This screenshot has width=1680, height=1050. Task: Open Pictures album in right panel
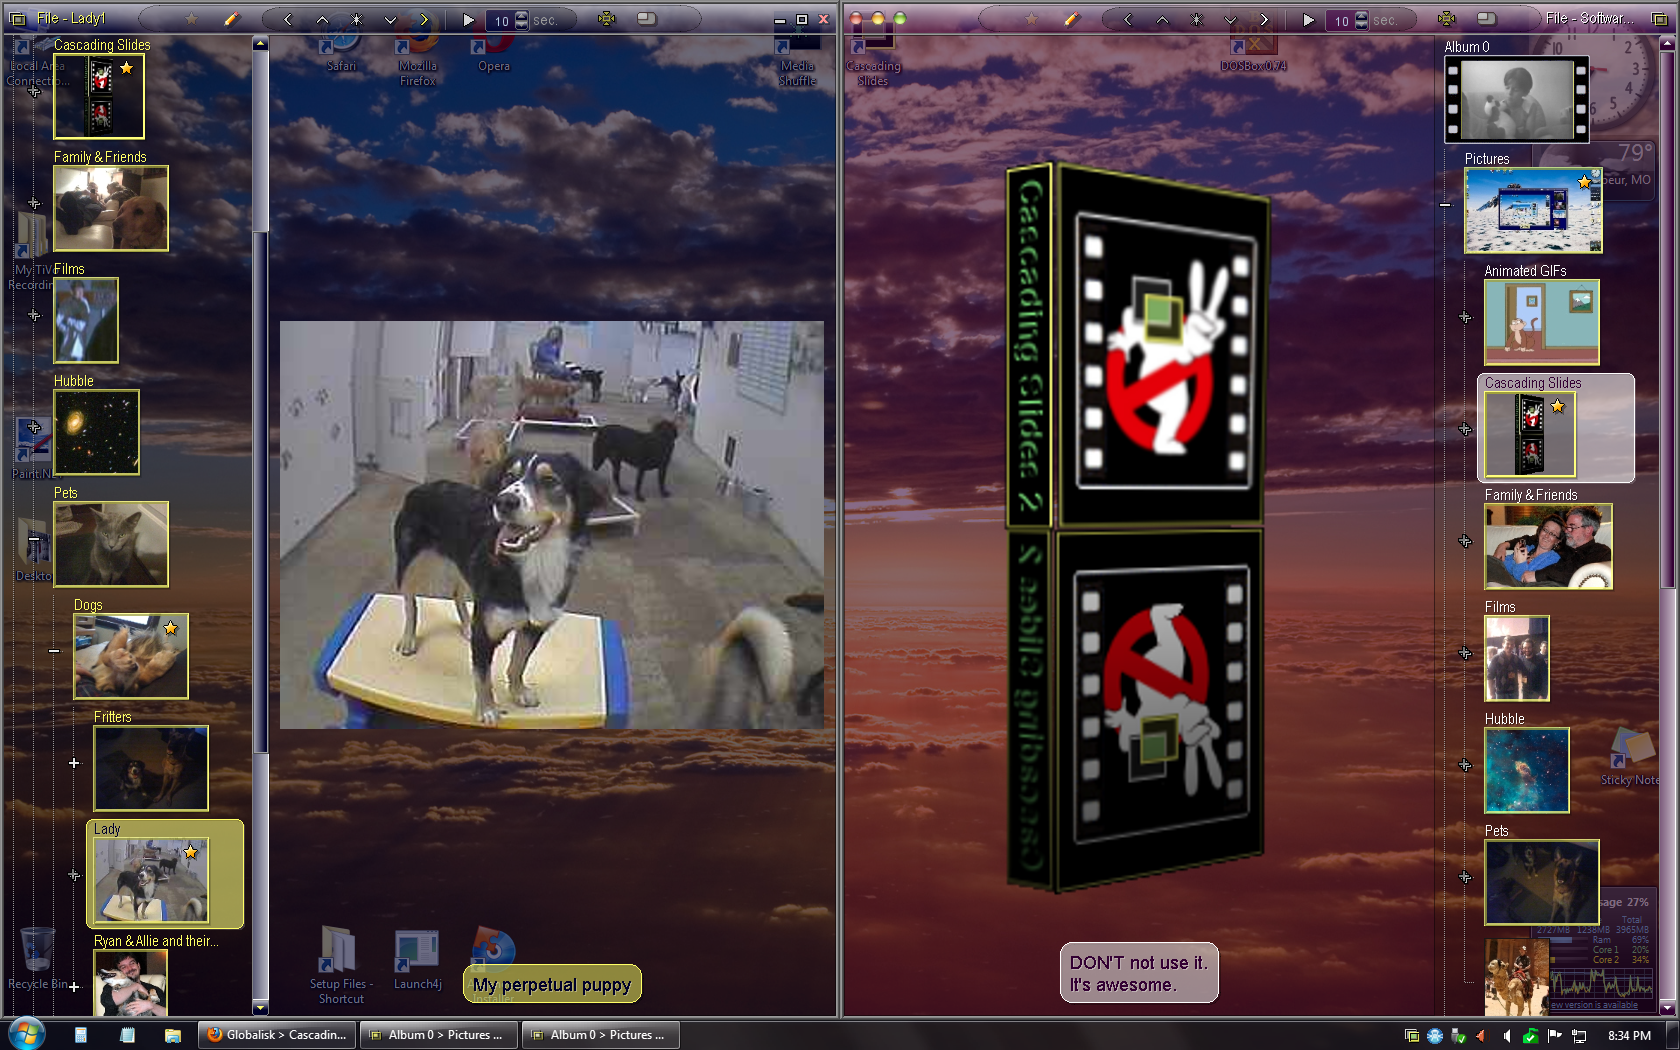(1533, 210)
